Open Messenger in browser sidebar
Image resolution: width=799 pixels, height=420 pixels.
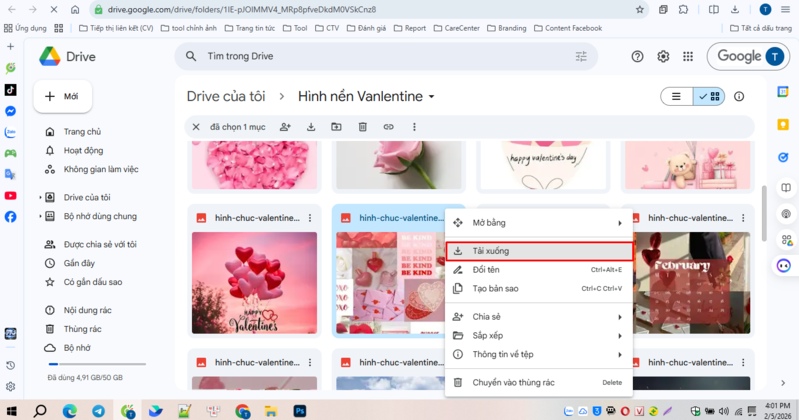tap(10, 111)
